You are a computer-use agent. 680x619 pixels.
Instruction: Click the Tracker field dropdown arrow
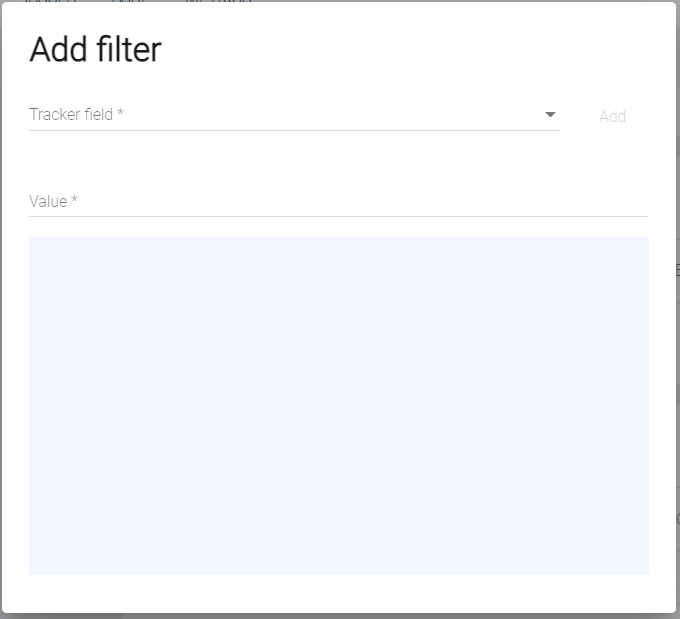pyautogui.click(x=550, y=115)
